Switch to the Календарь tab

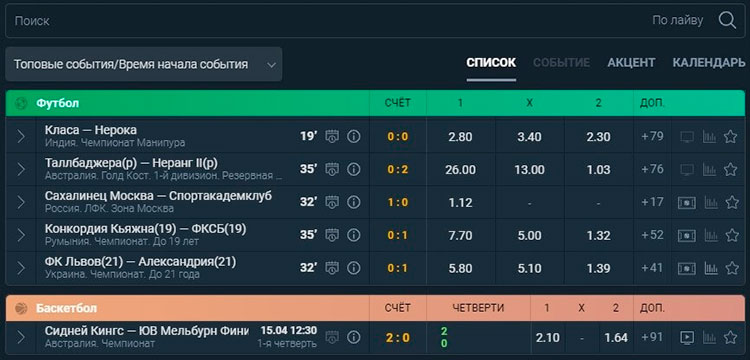(709, 63)
